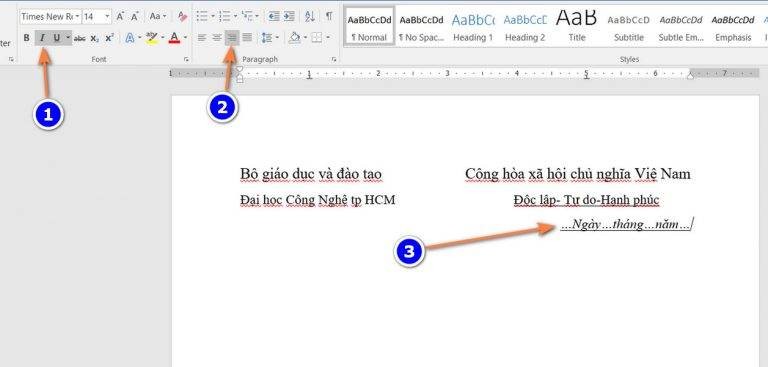This screenshot has height=367, width=768.
Task: Click the Subscript icon
Action: 95,38
